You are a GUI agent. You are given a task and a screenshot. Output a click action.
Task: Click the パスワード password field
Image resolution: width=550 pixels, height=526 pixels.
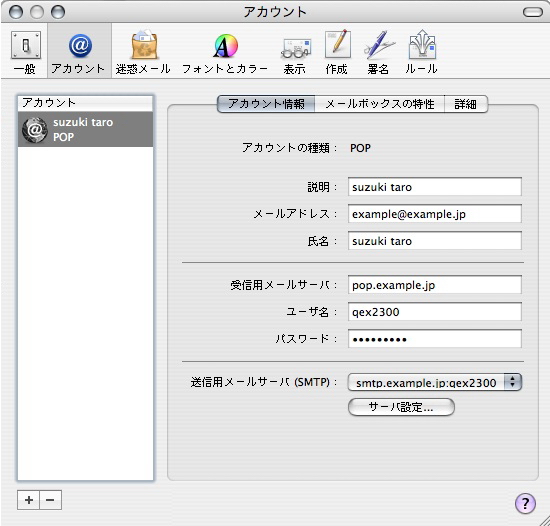(435, 339)
